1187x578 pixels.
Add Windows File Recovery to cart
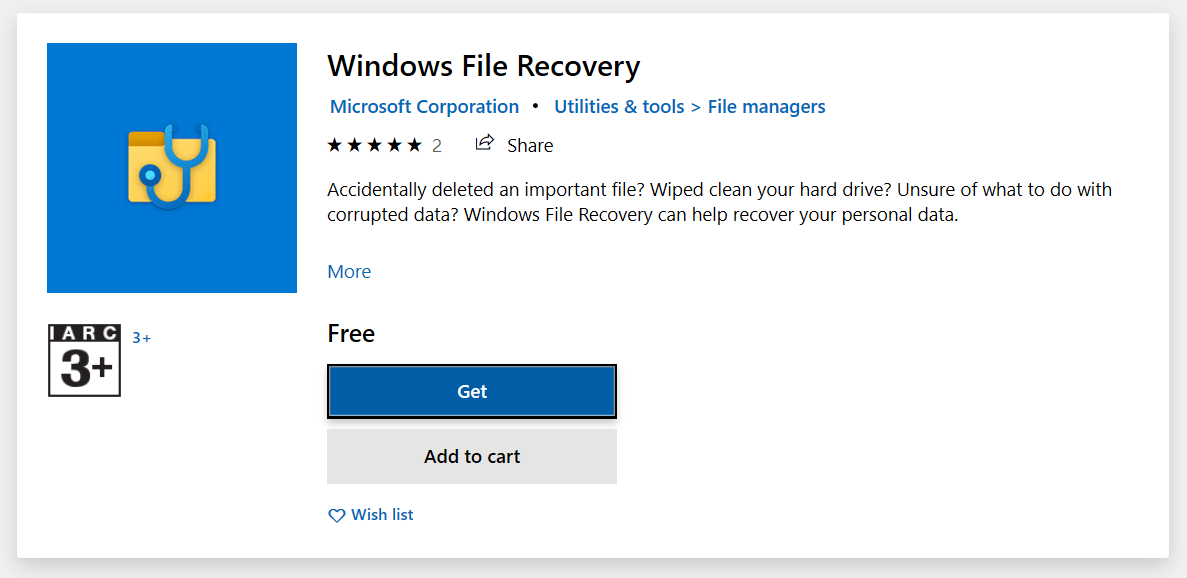pos(471,456)
